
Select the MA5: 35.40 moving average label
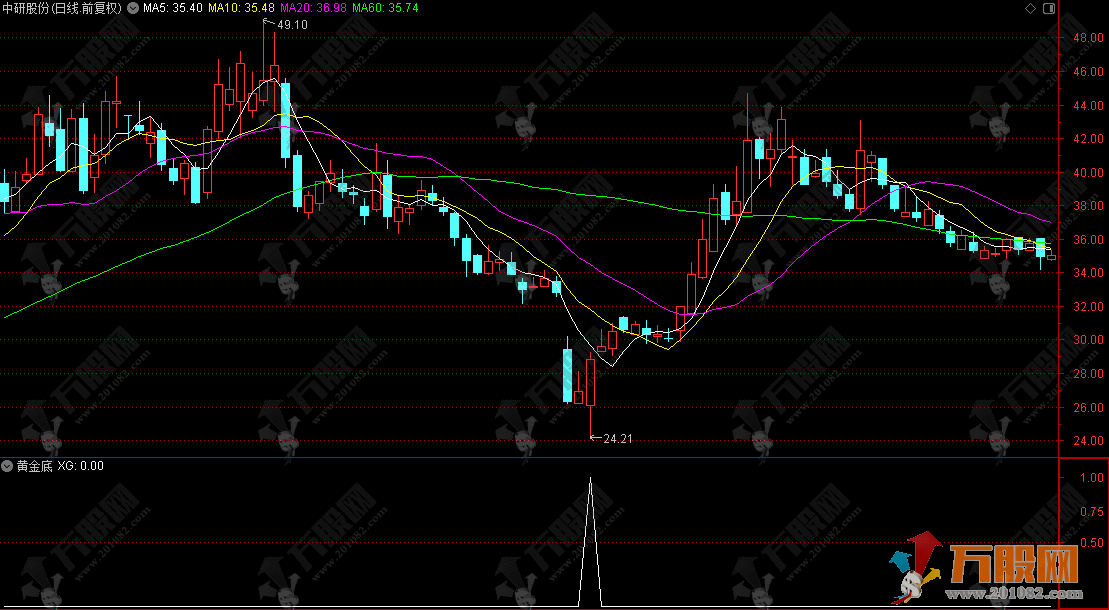click(173, 8)
